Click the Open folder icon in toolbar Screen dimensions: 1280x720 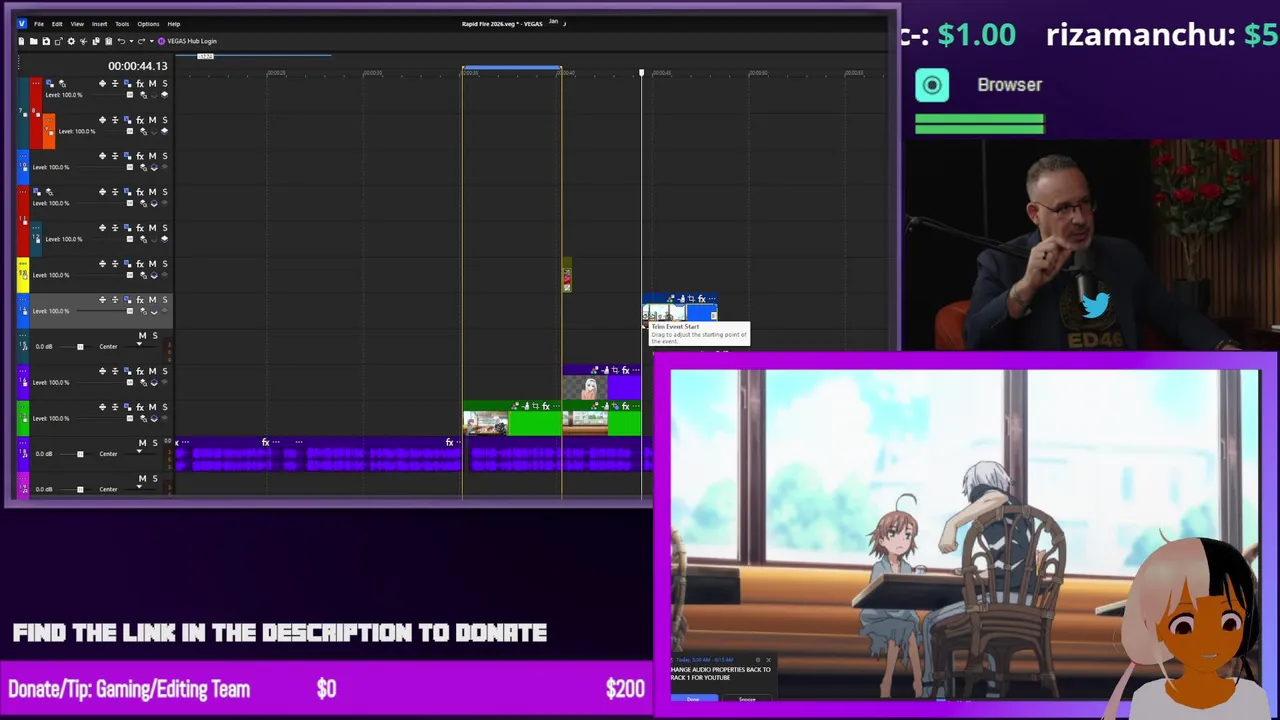(33, 41)
